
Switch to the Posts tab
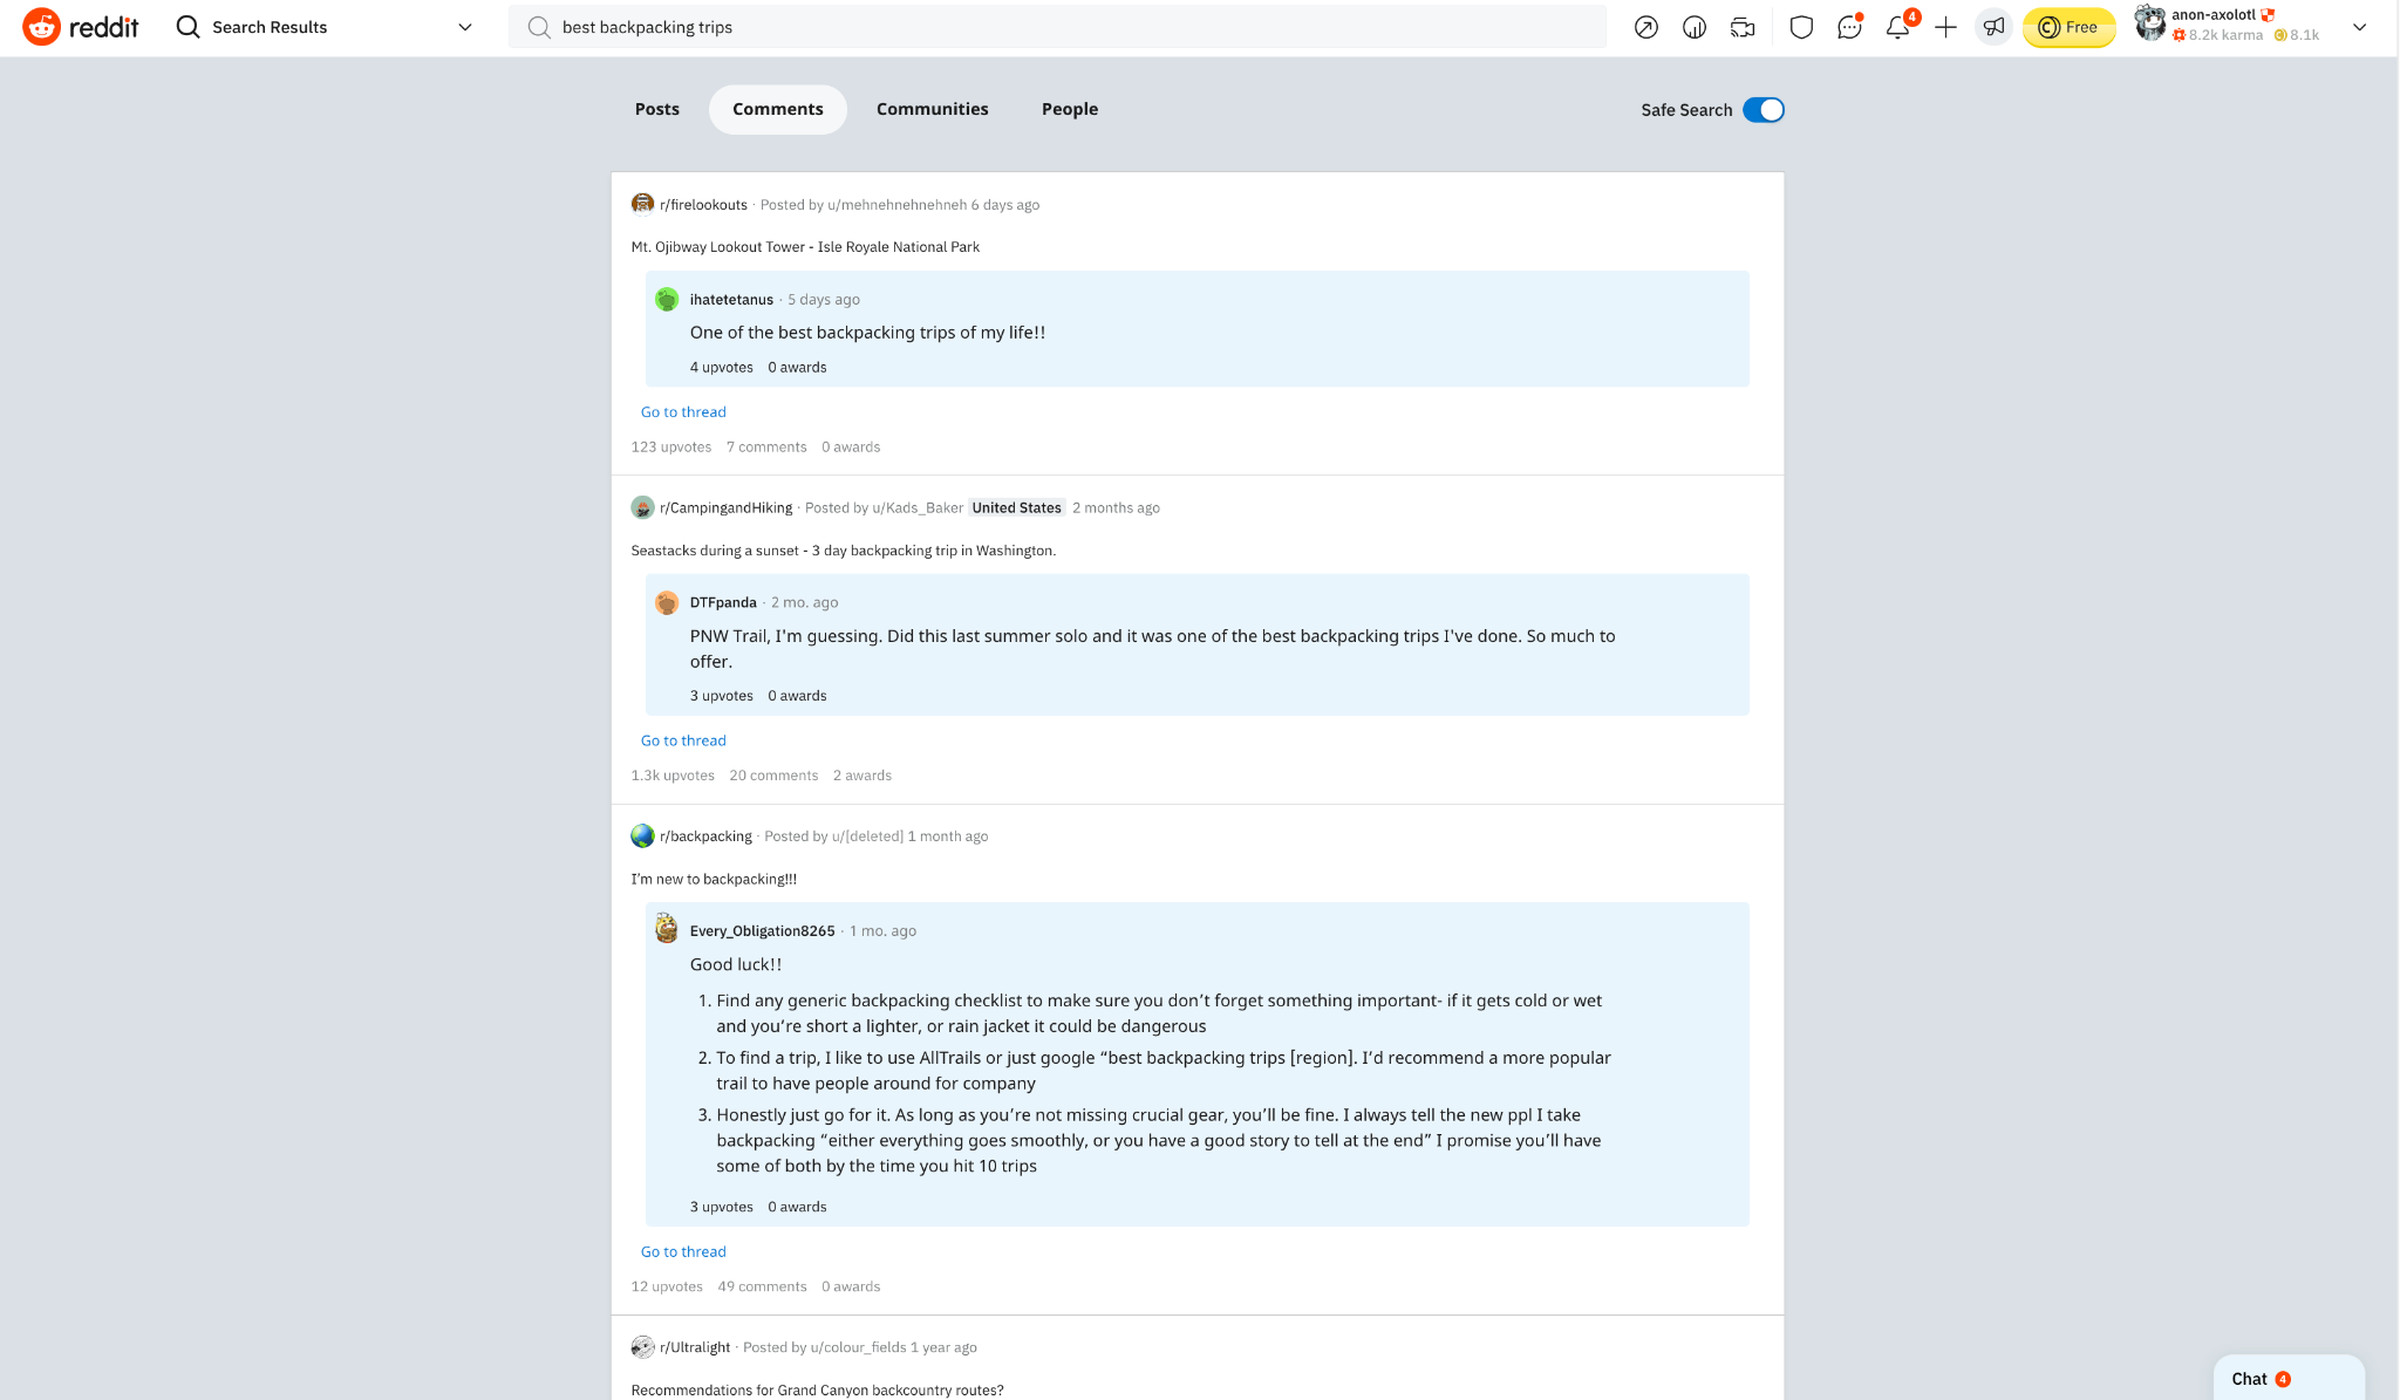click(x=657, y=108)
